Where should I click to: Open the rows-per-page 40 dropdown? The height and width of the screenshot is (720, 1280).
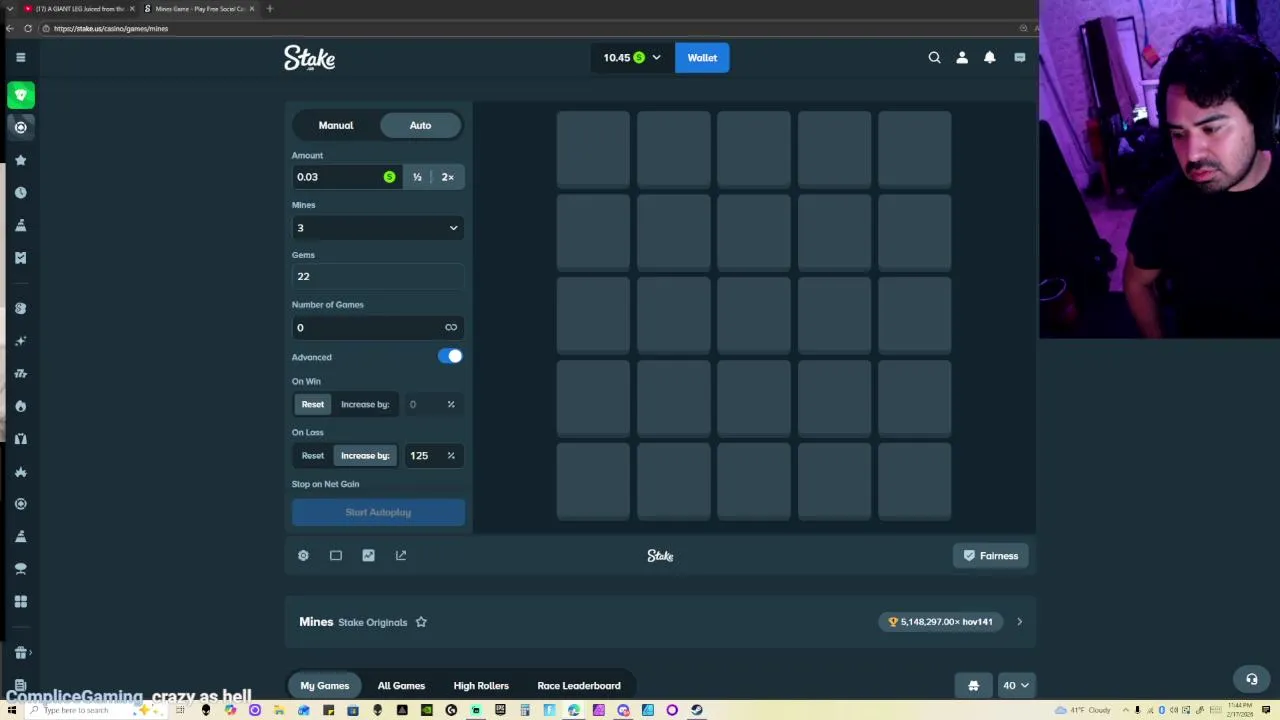(x=1015, y=686)
